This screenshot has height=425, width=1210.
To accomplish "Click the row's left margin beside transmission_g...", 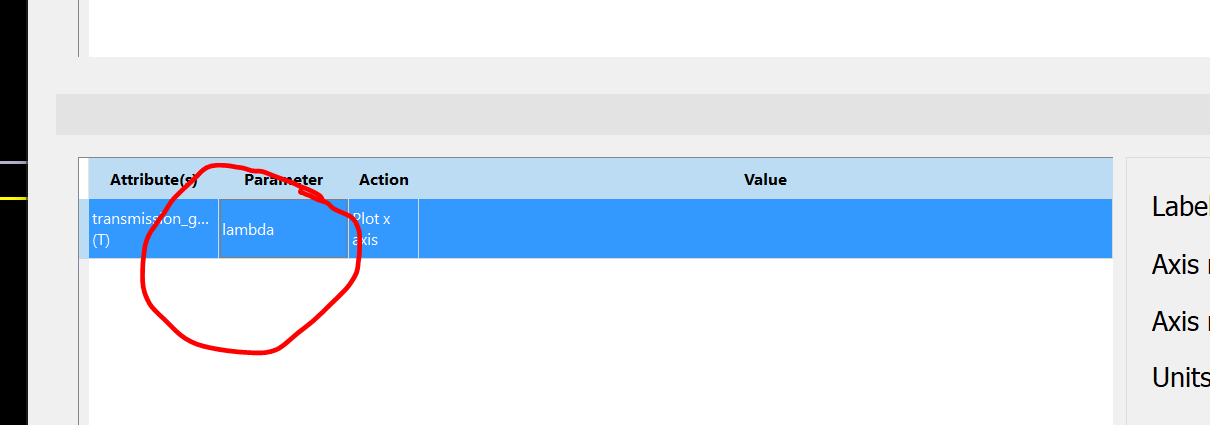I will (x=84, y=229).
